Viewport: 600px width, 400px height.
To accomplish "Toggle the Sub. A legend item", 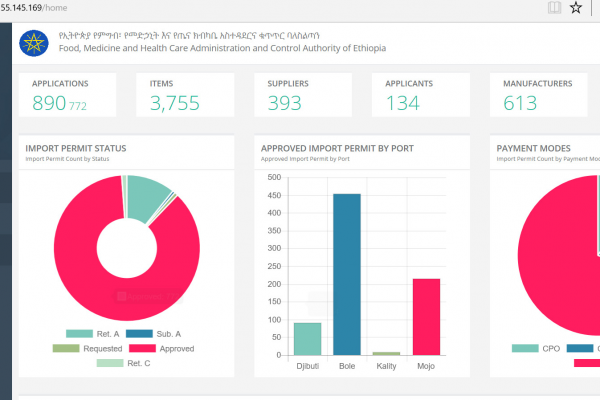I will tap(156, 333).
